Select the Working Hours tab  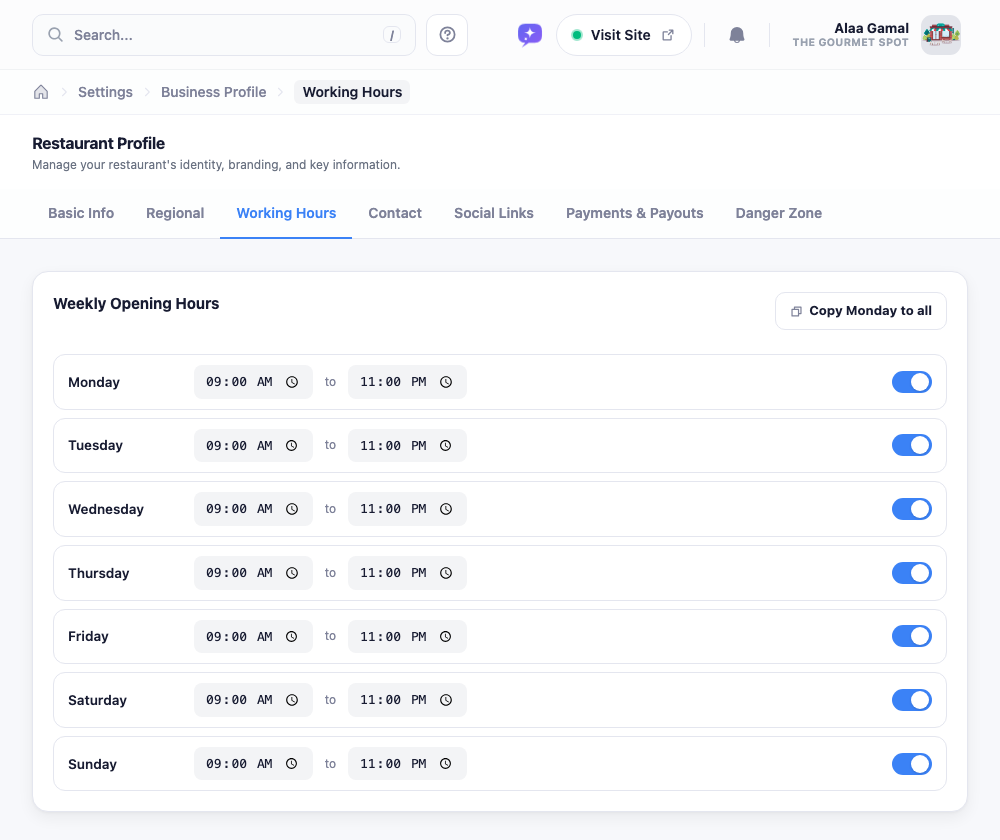(x=286, y=213)
